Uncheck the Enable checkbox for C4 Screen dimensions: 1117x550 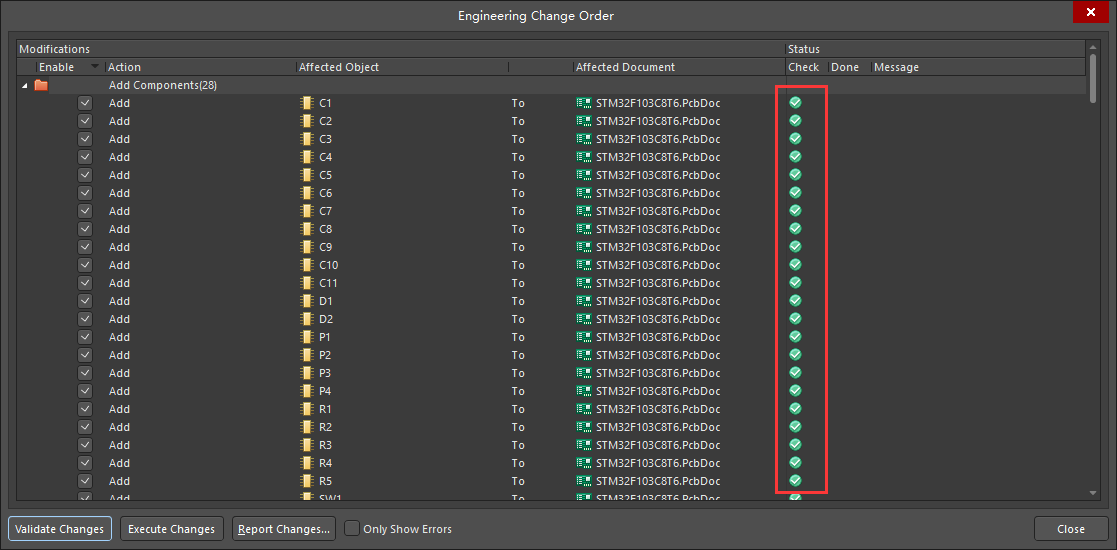[85, 157]
